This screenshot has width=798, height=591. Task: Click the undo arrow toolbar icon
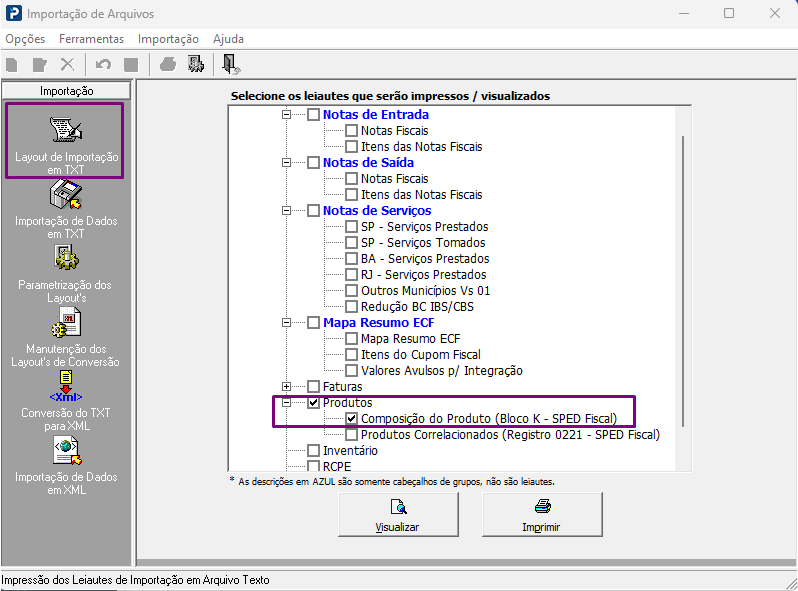[103, 65]
